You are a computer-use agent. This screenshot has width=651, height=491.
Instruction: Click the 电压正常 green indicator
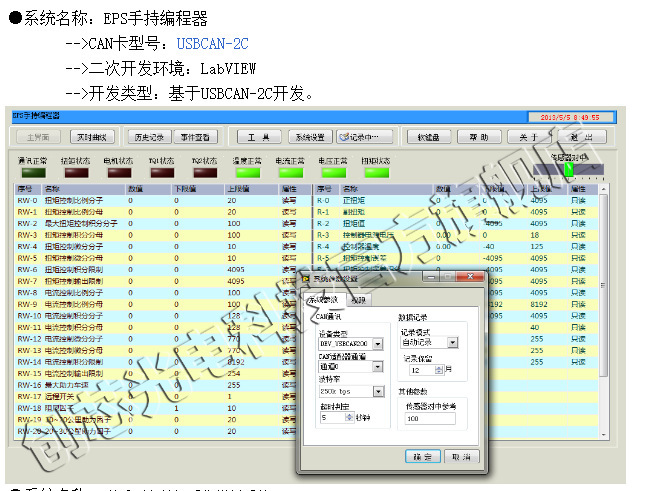point(334,173)
